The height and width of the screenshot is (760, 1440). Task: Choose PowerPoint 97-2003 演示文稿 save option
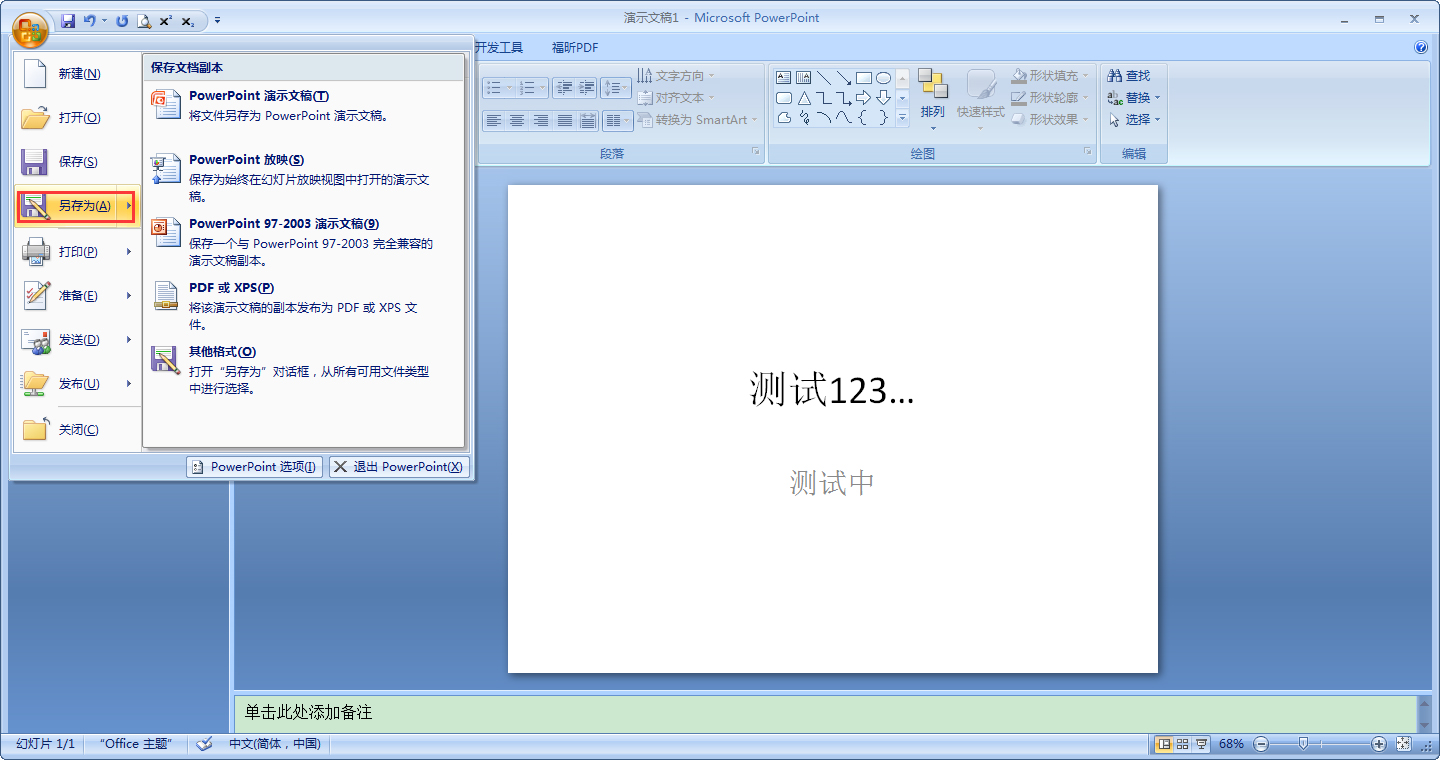281,222
